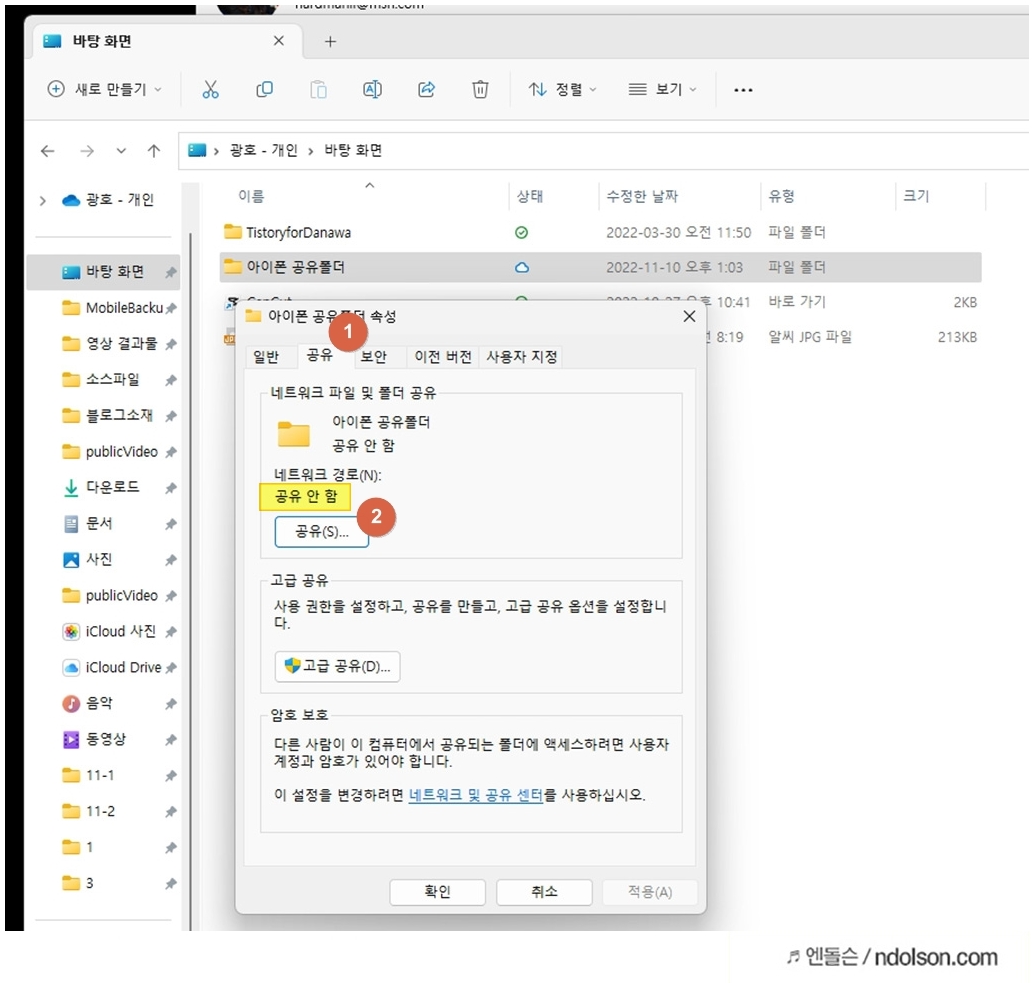Click the 취소 button
This screenshot has width=1034, height=983.
click(x=544, y=891)
